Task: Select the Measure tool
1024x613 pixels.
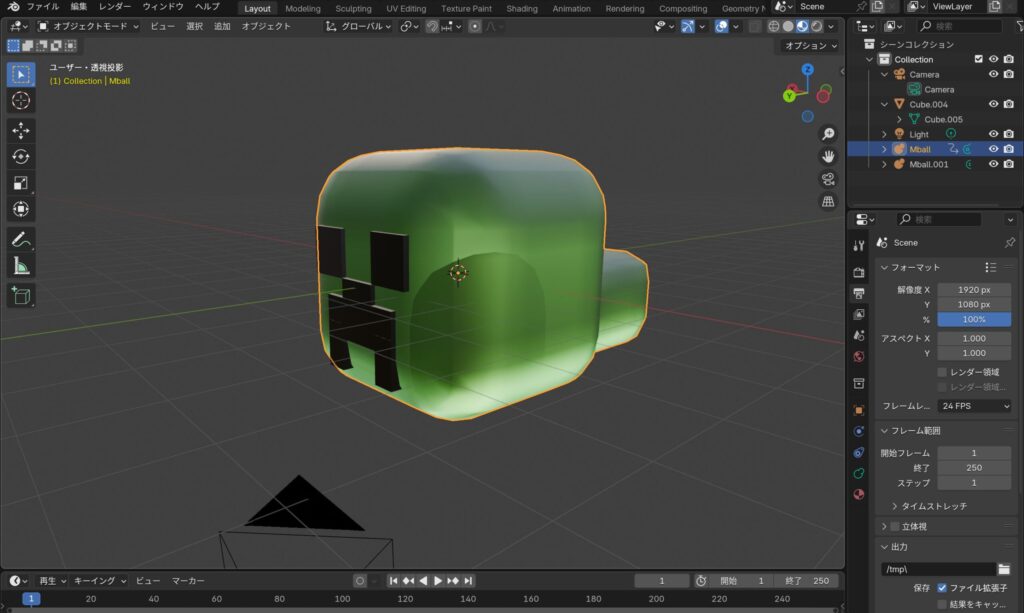Action: [21, 266]
